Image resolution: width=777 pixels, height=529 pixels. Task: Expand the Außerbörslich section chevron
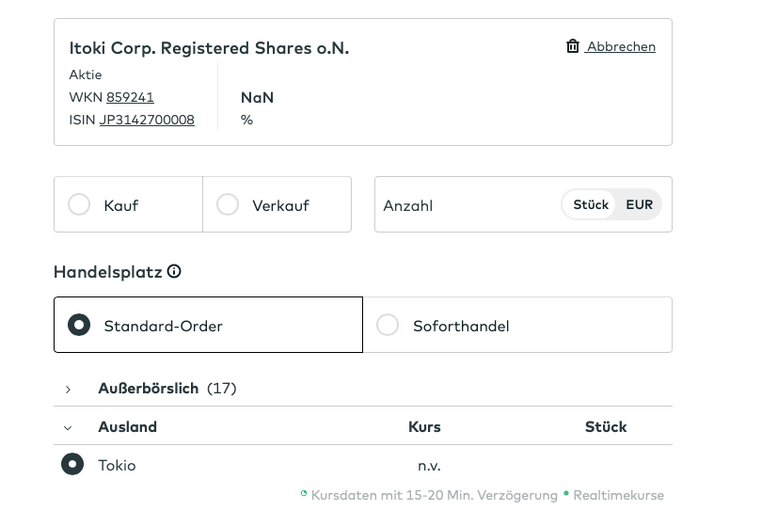point(68,389)
